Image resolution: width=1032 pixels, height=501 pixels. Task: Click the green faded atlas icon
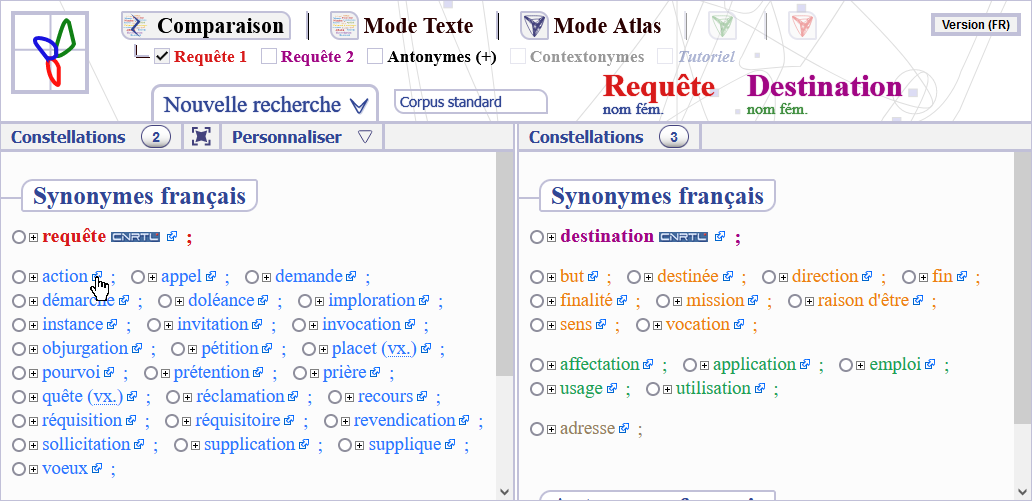click(x=721, y=26)
